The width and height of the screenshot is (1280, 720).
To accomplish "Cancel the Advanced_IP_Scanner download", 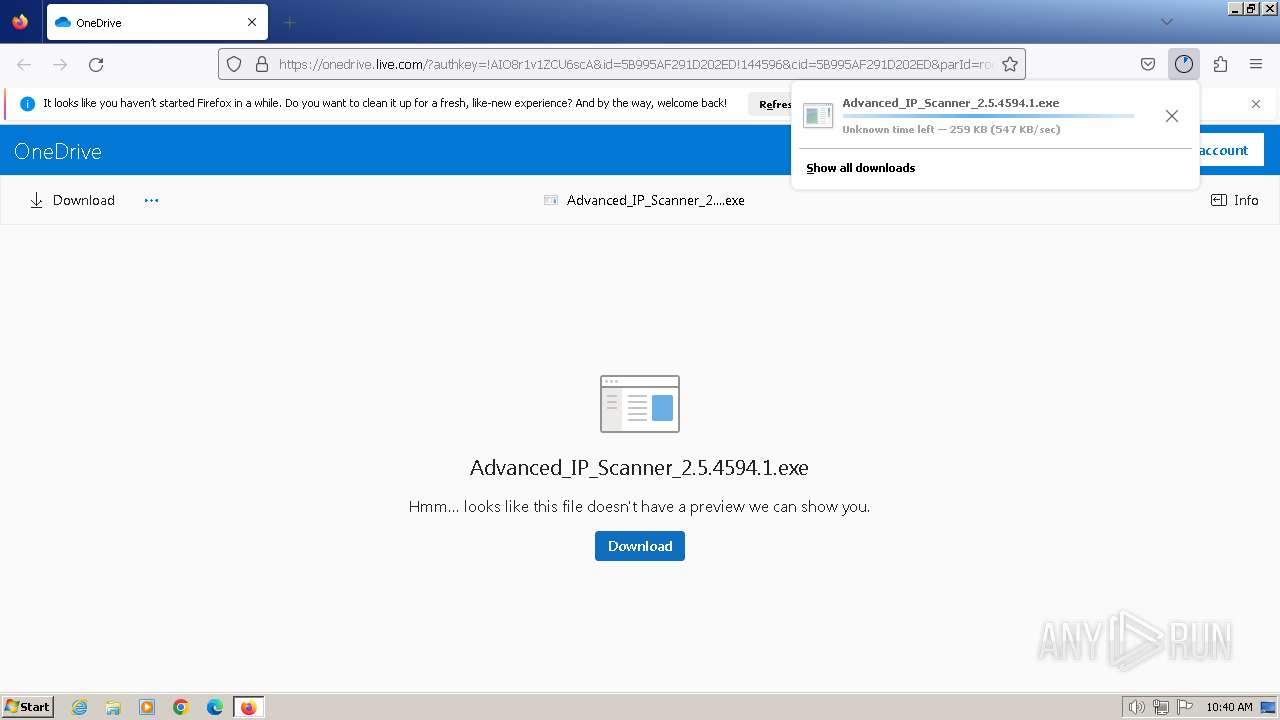I will (1172, 116).
